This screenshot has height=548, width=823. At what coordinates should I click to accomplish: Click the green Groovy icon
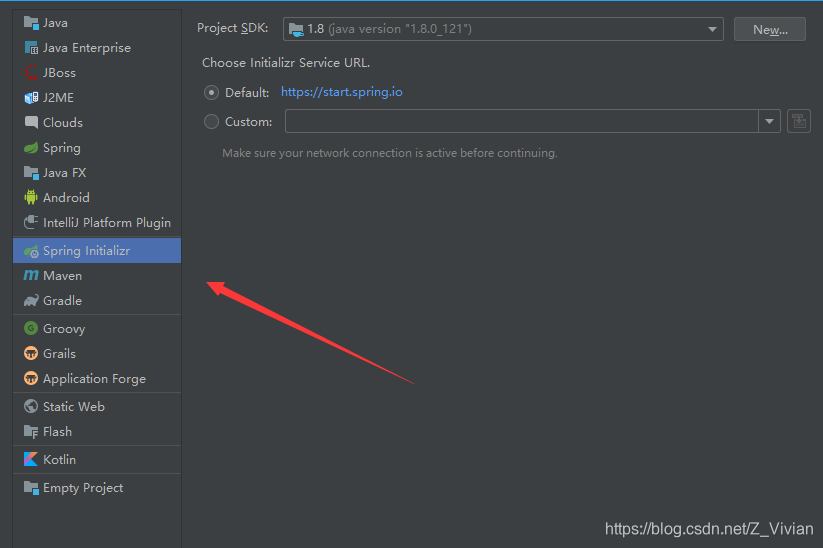click(x=31, y=329)
